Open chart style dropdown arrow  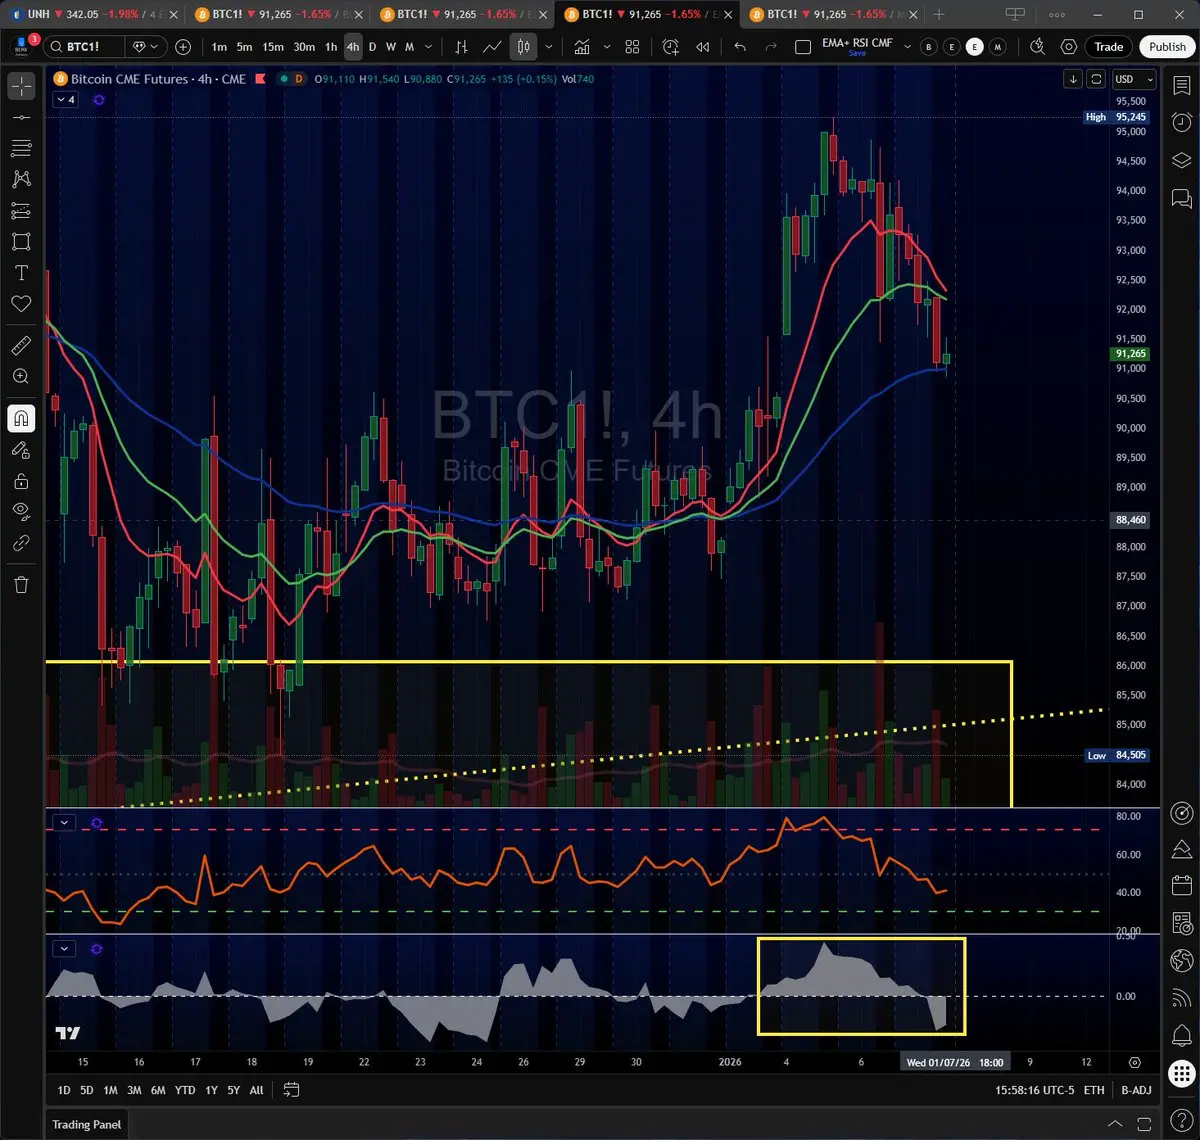548,47
